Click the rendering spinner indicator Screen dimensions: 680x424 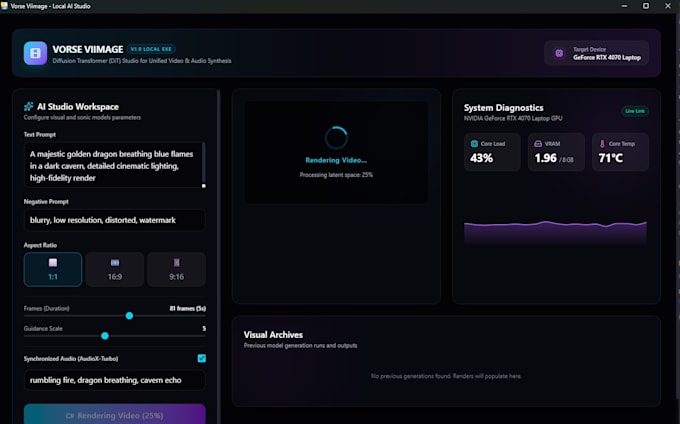pos(336,138)
